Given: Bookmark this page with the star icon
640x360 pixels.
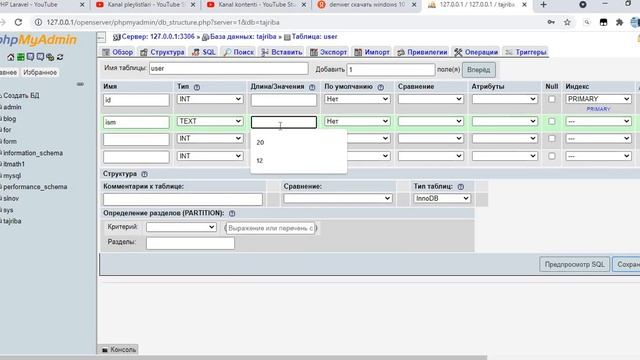Looking at the screenshot, I should tap(567, 22).
